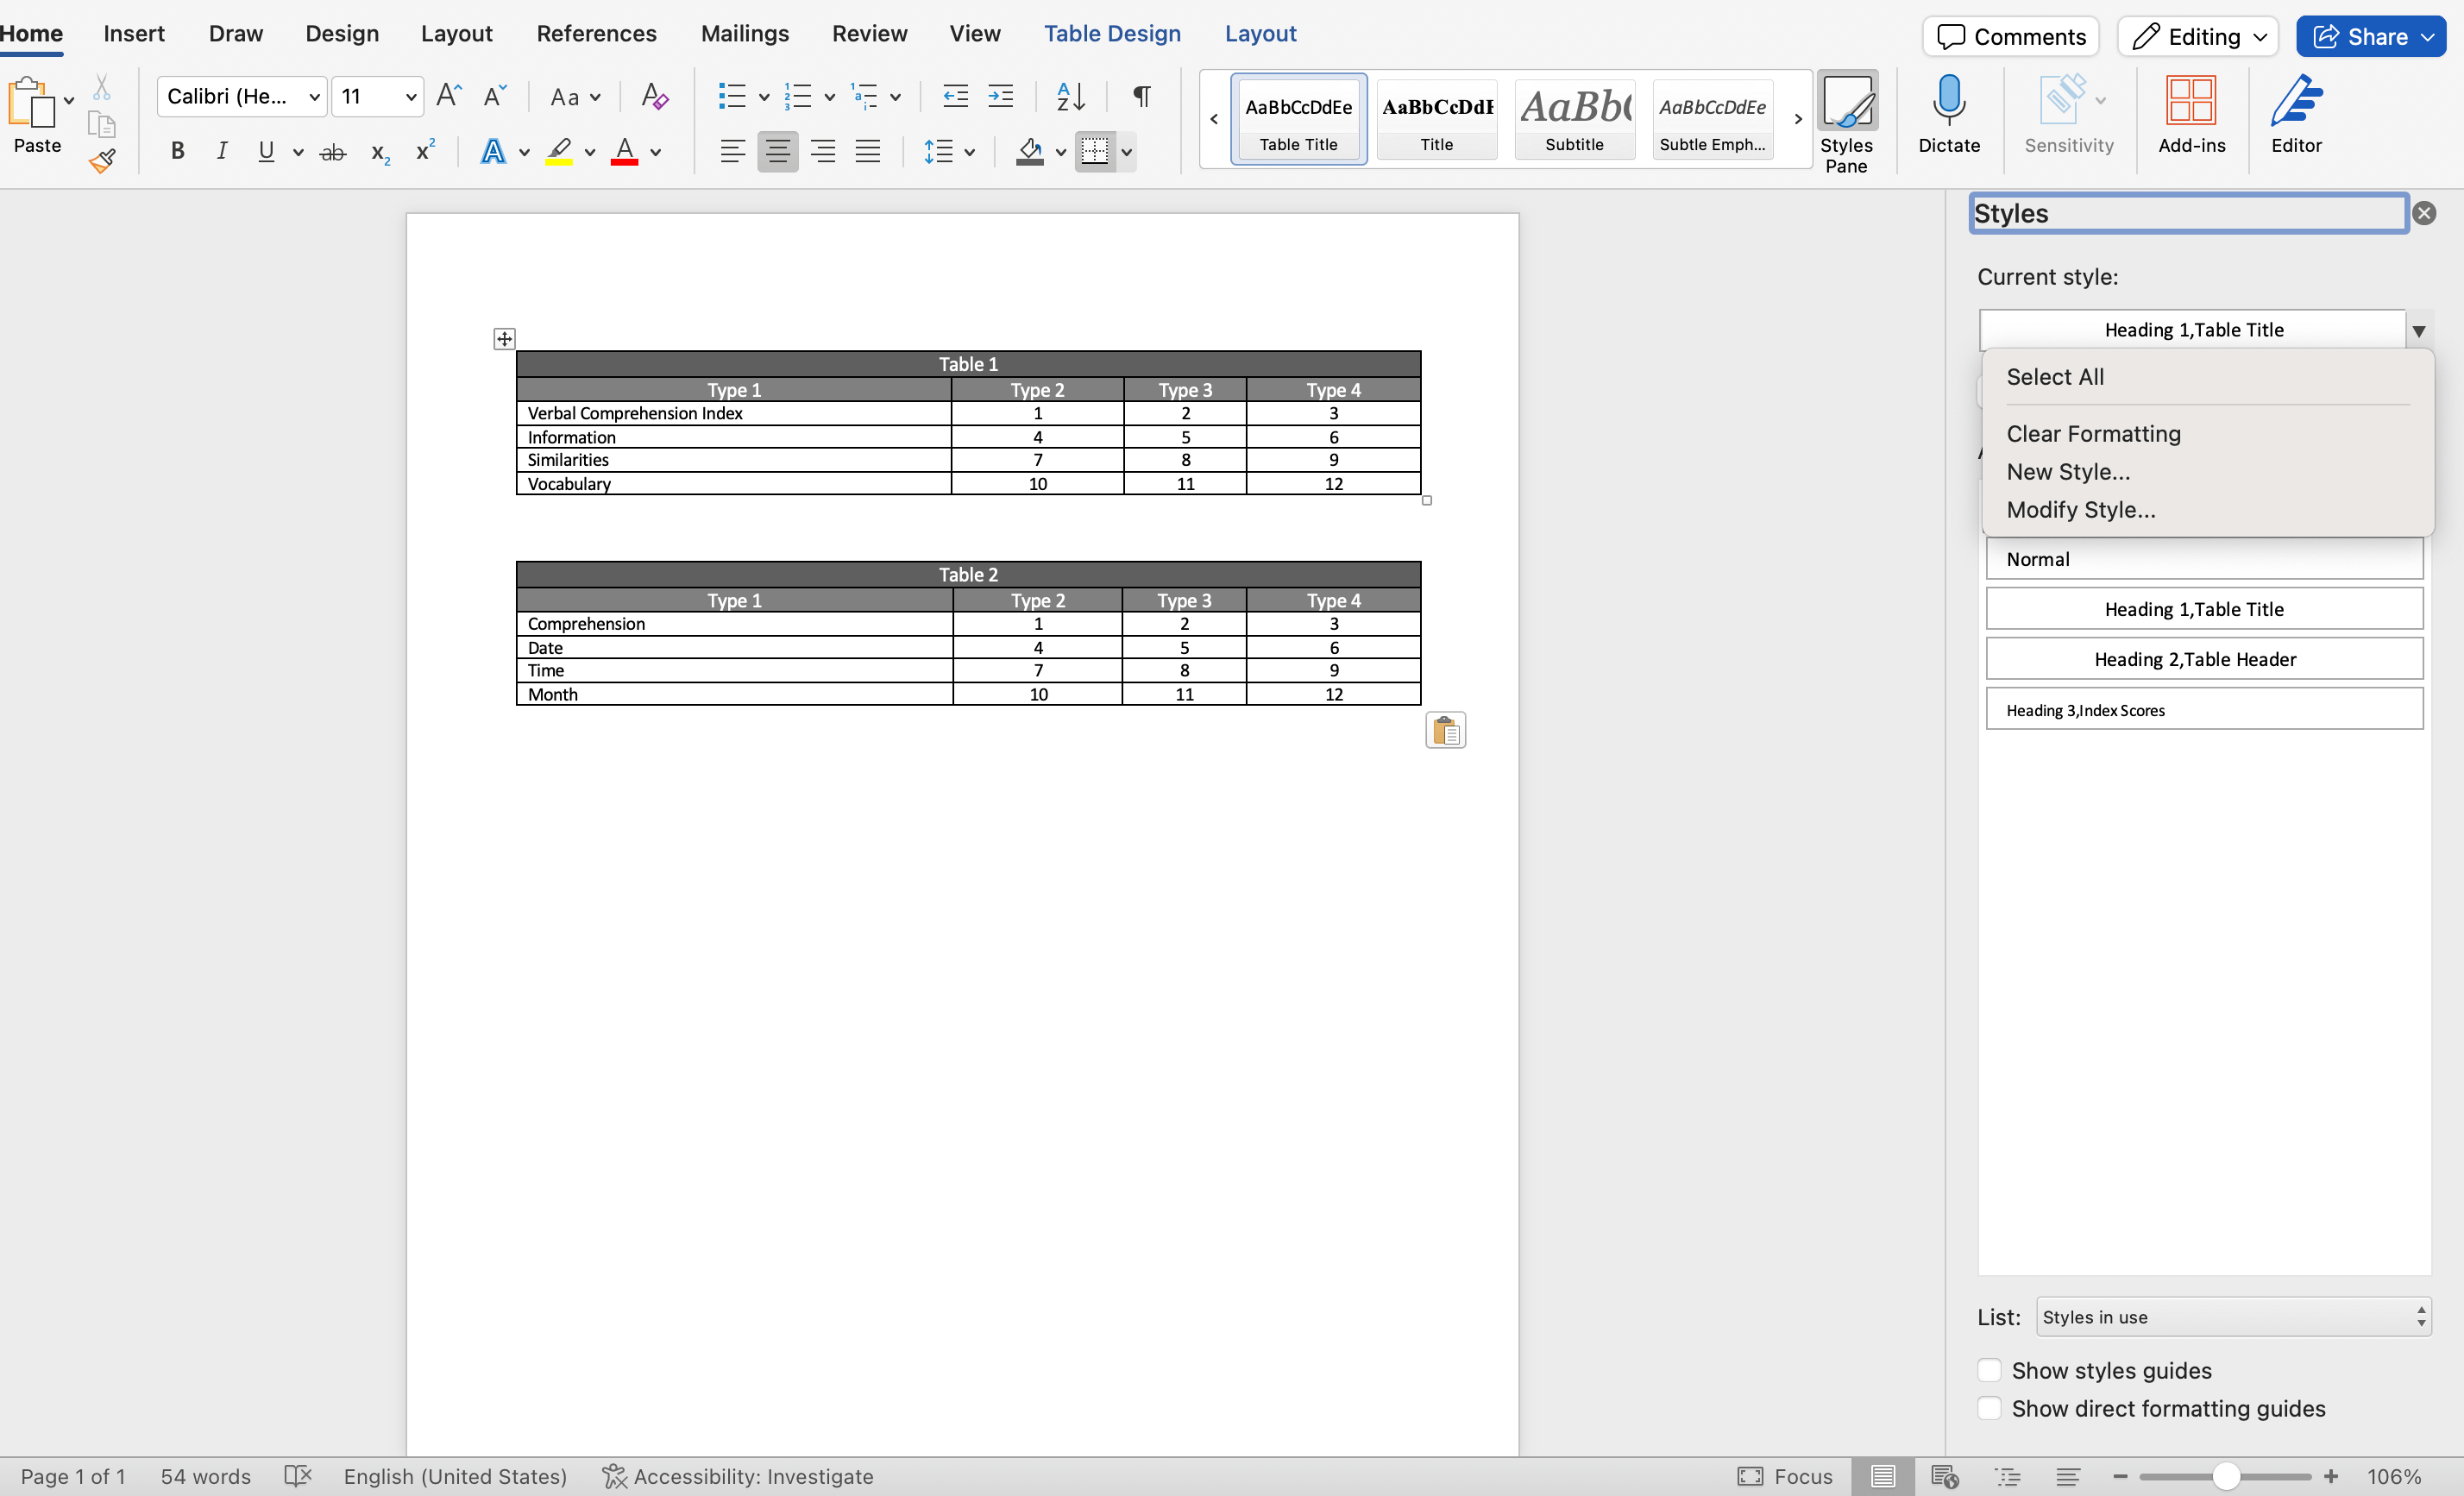Adjust the zoom slider handle
The width and height of the screenshot is (2464, 1496).
point(2226,1476)
